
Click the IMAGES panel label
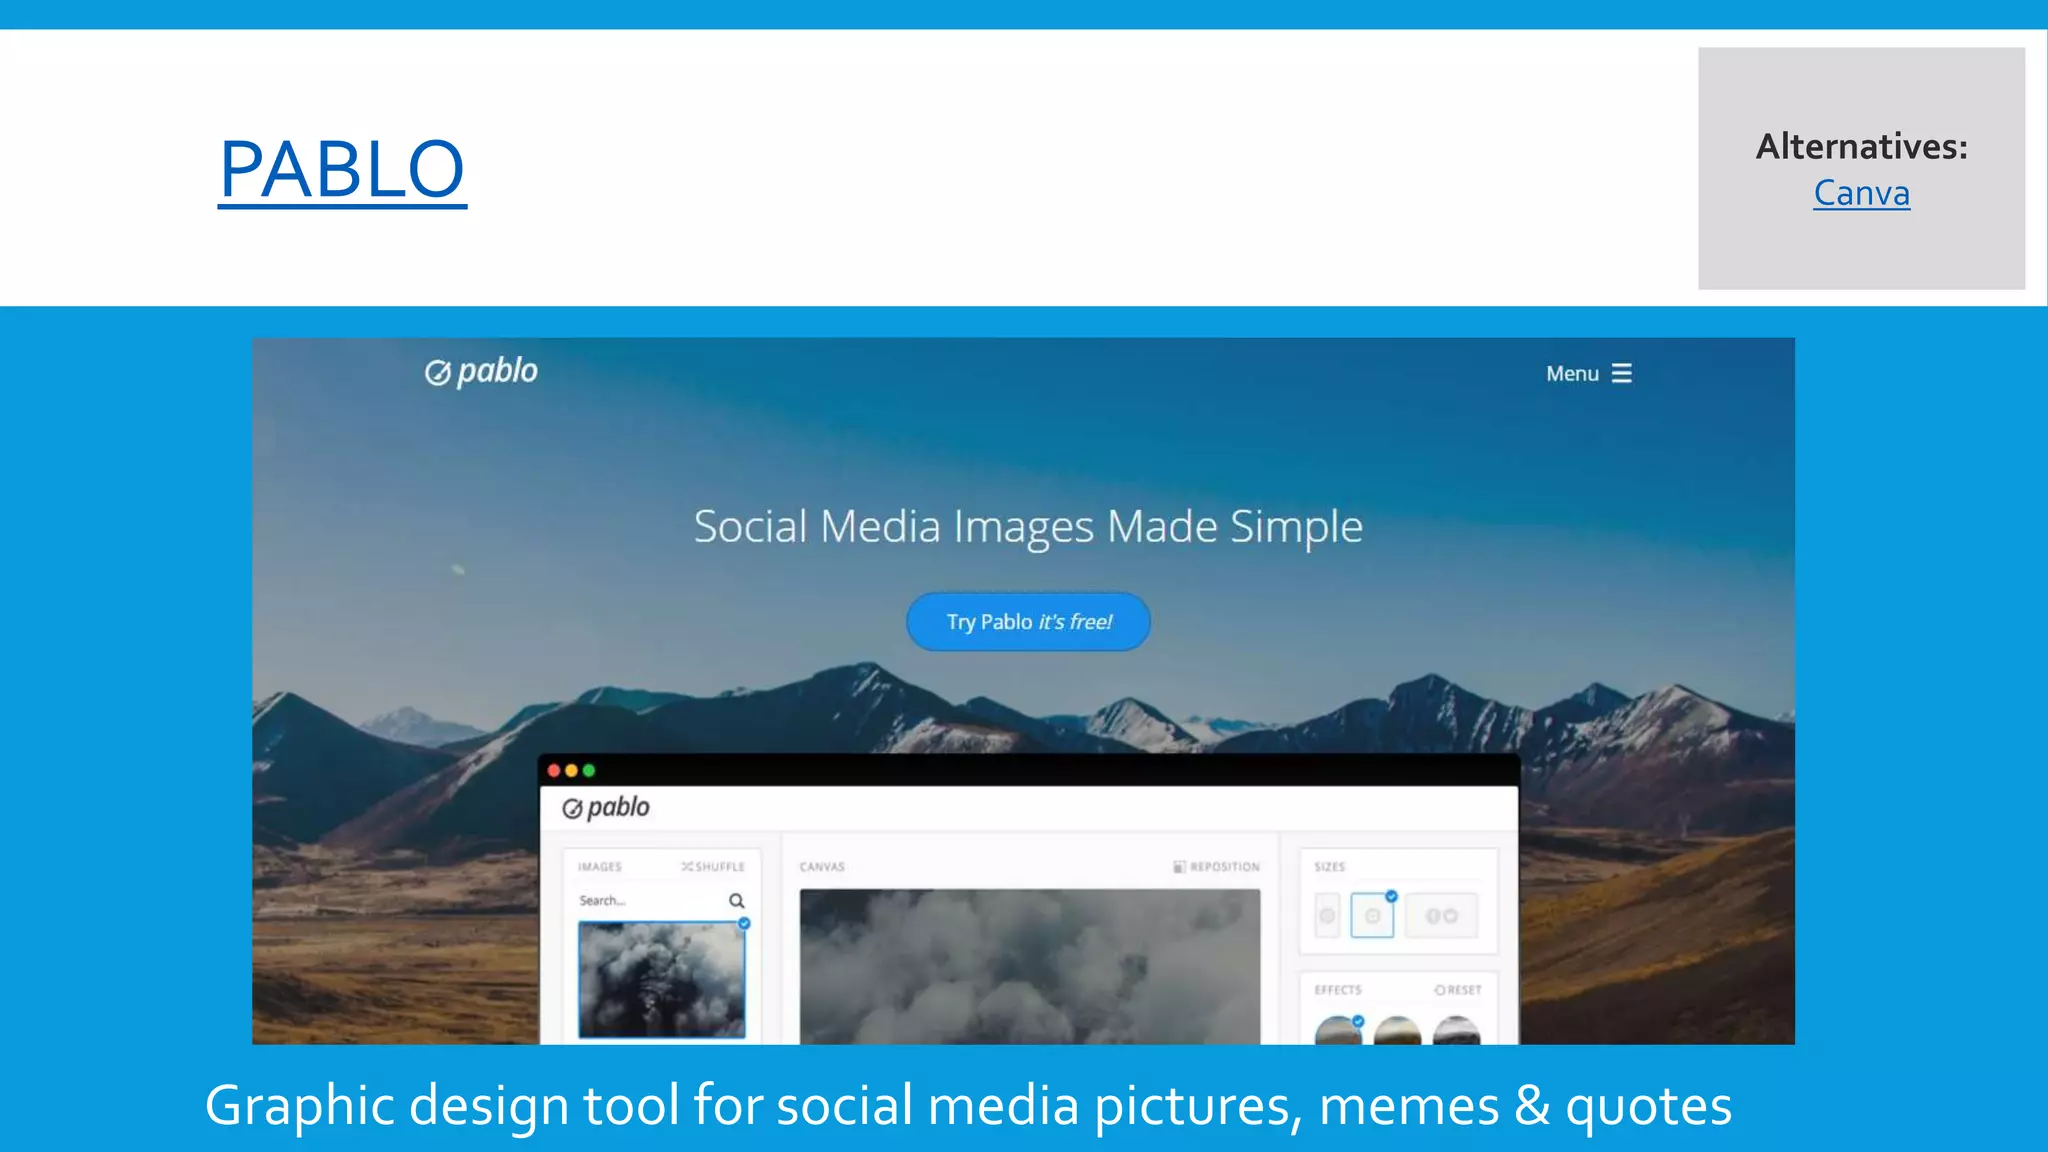600,867
